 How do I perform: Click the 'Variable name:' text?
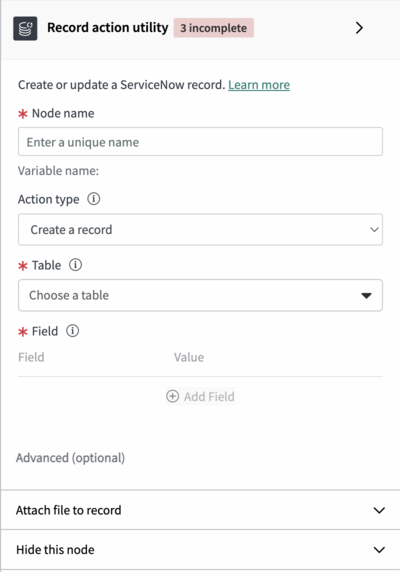click(x=58, y=170)
